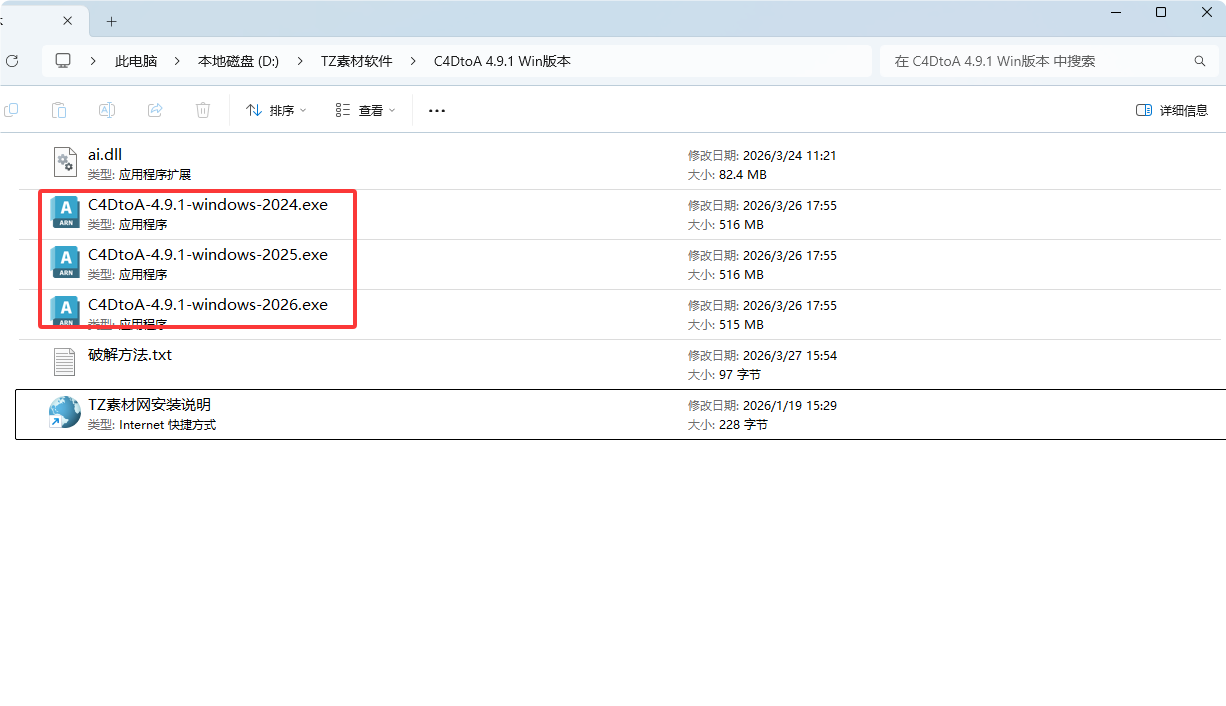Click C4DtoA 4.9.1 Win版本 breadcrumb
This screenshot has height=706, width=1226.
click(x=502, y=61)
